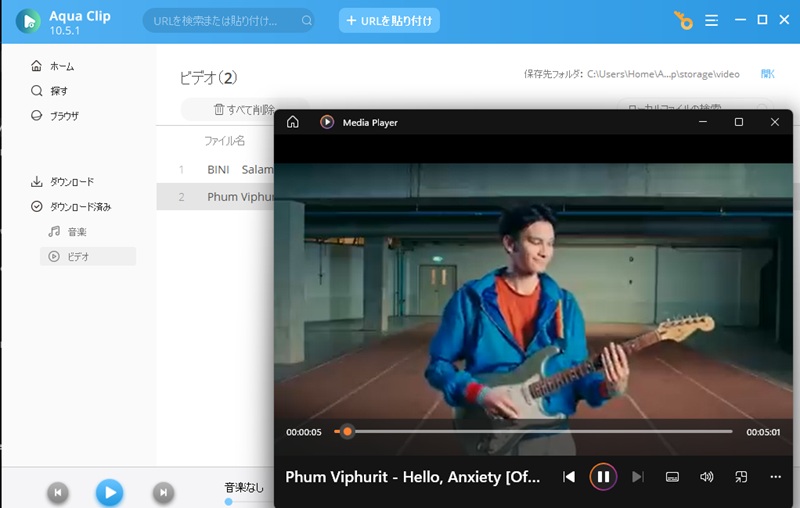Open the 探す sidebar item
This screenshot has height=508, width=800.
coord(49,91)
